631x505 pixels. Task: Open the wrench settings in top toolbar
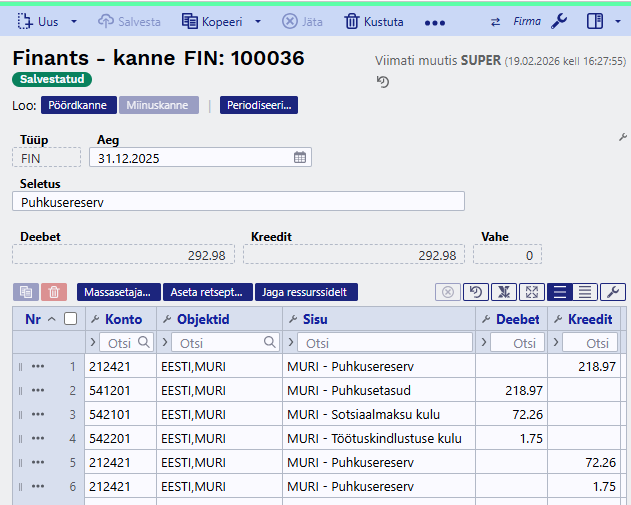560,21
